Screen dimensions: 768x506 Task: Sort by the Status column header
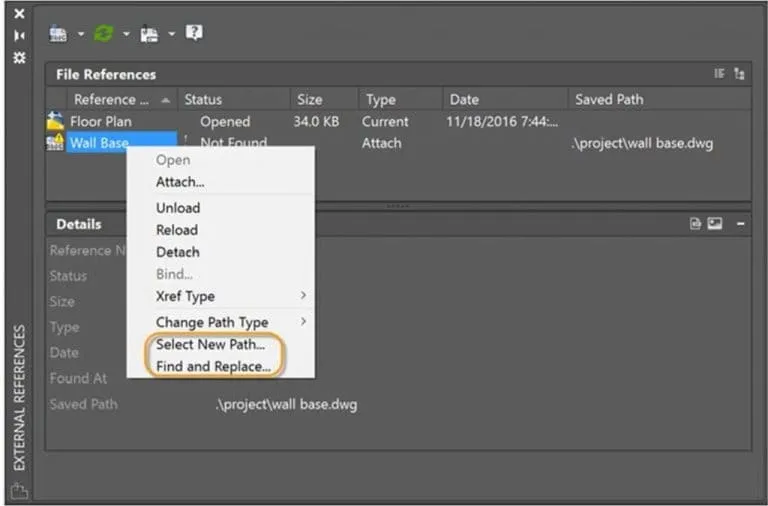234,99
